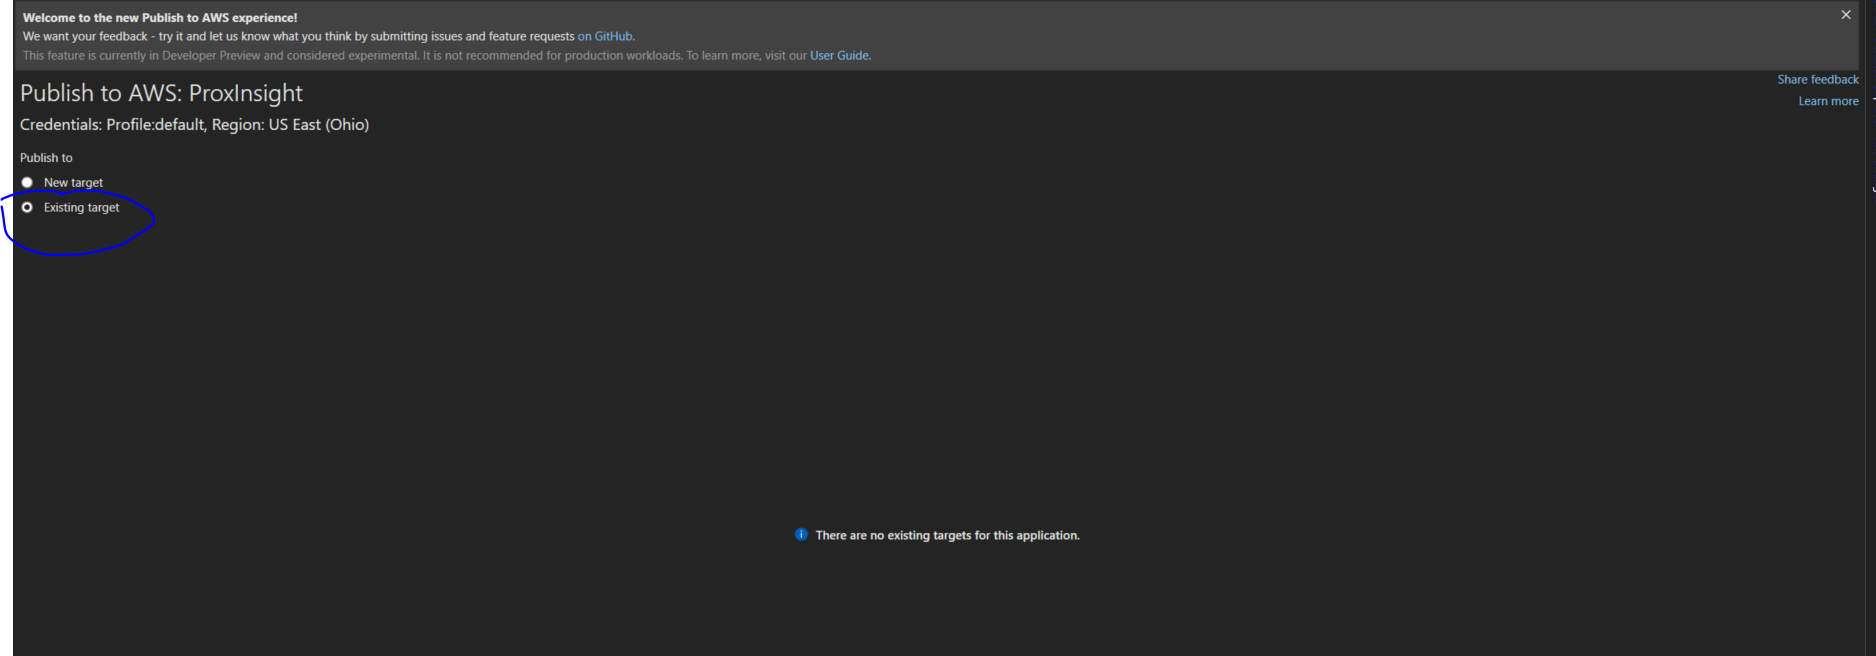1876x656 pixels.
Task: Click the Share feedback link
Action: pyautogui.click(x=1818, y=80)
